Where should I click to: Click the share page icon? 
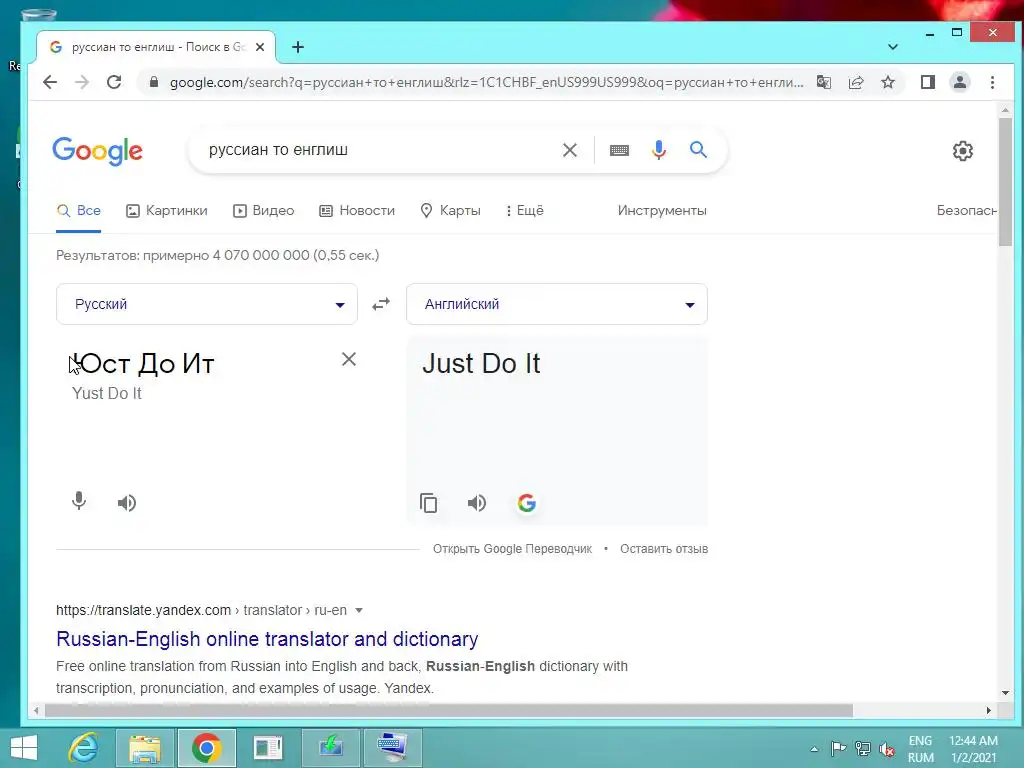856,82
